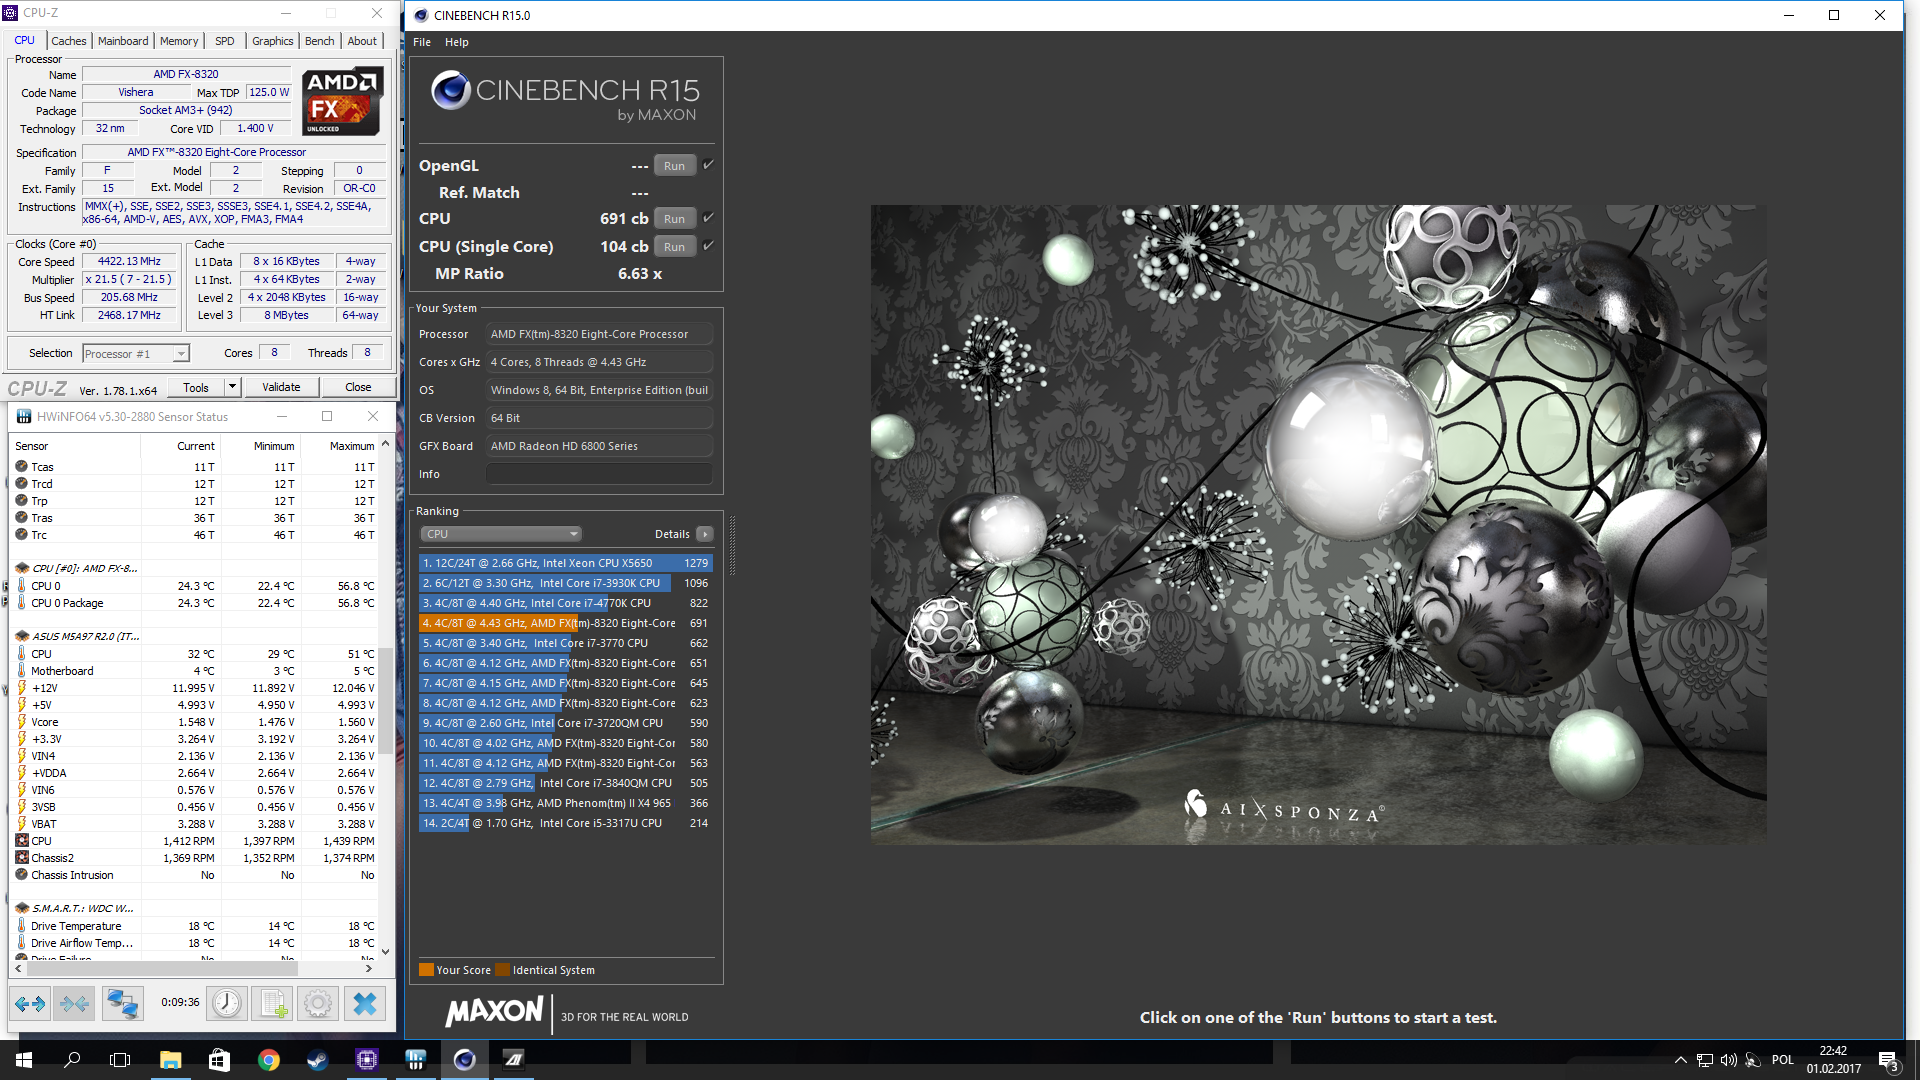The image size is (1920, 1080).
Task: Toggle the OpenGL test checkbox
Action: pyautogui.click(x=708, y=165)
